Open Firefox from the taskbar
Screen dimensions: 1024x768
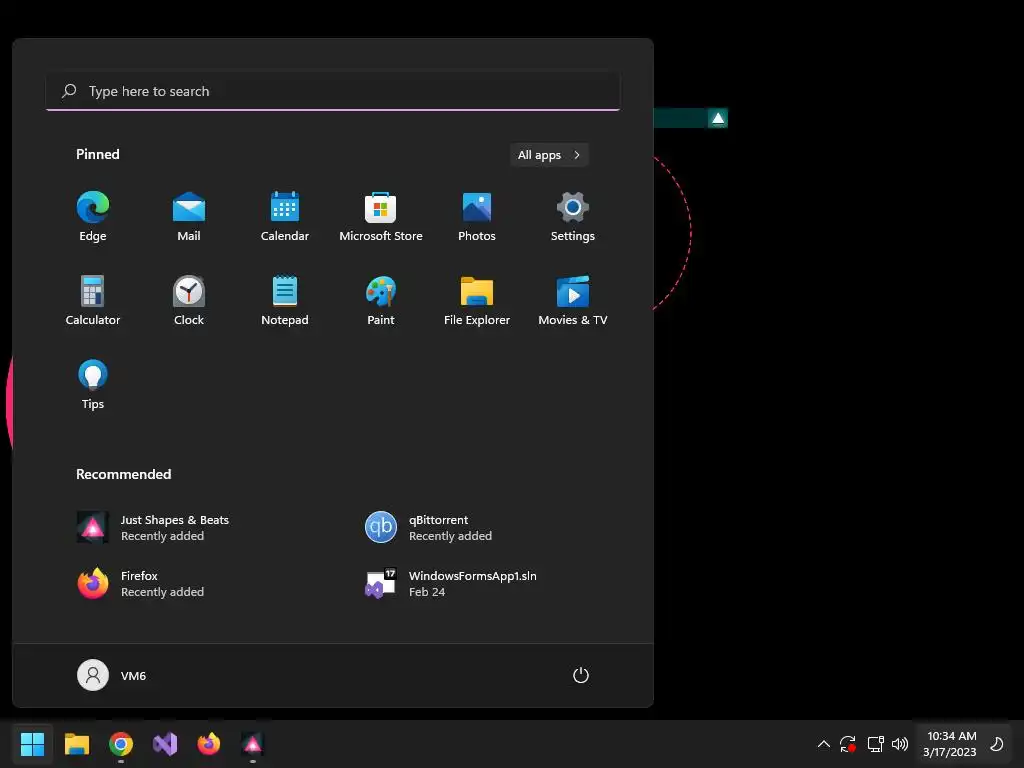coord(209,744)
